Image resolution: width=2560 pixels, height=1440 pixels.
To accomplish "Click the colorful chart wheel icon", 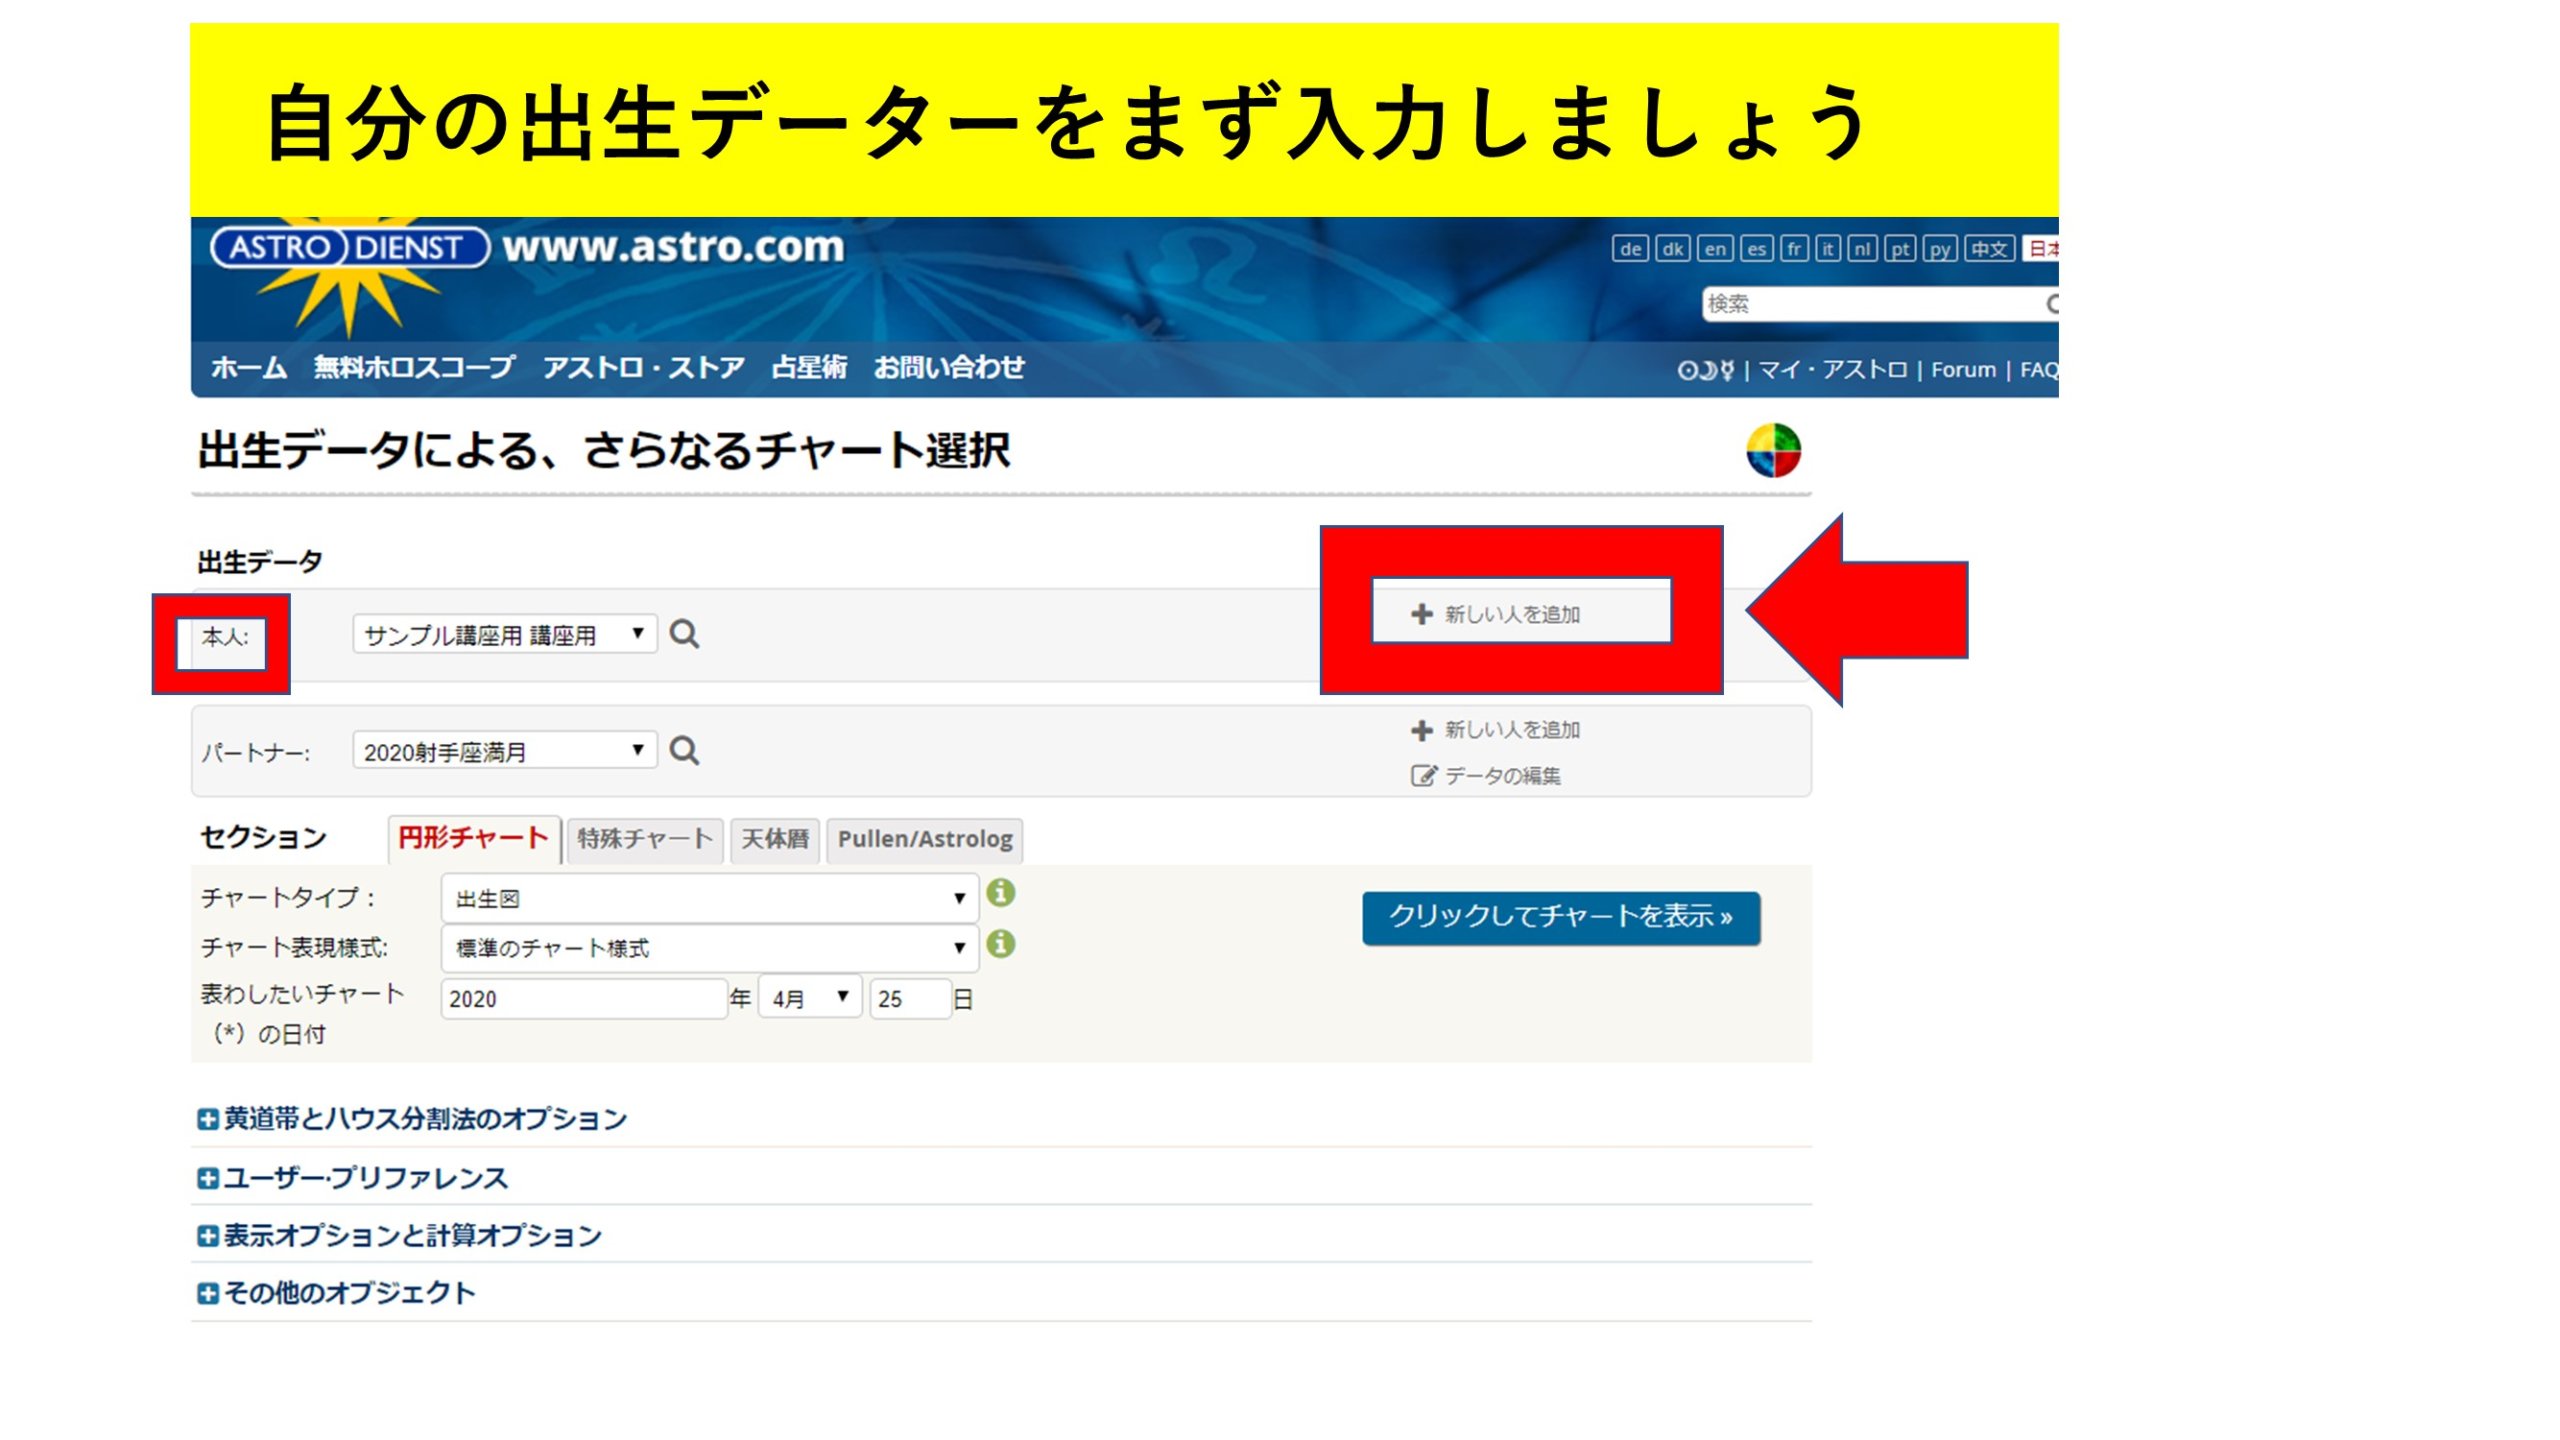I will point(1773,450).
